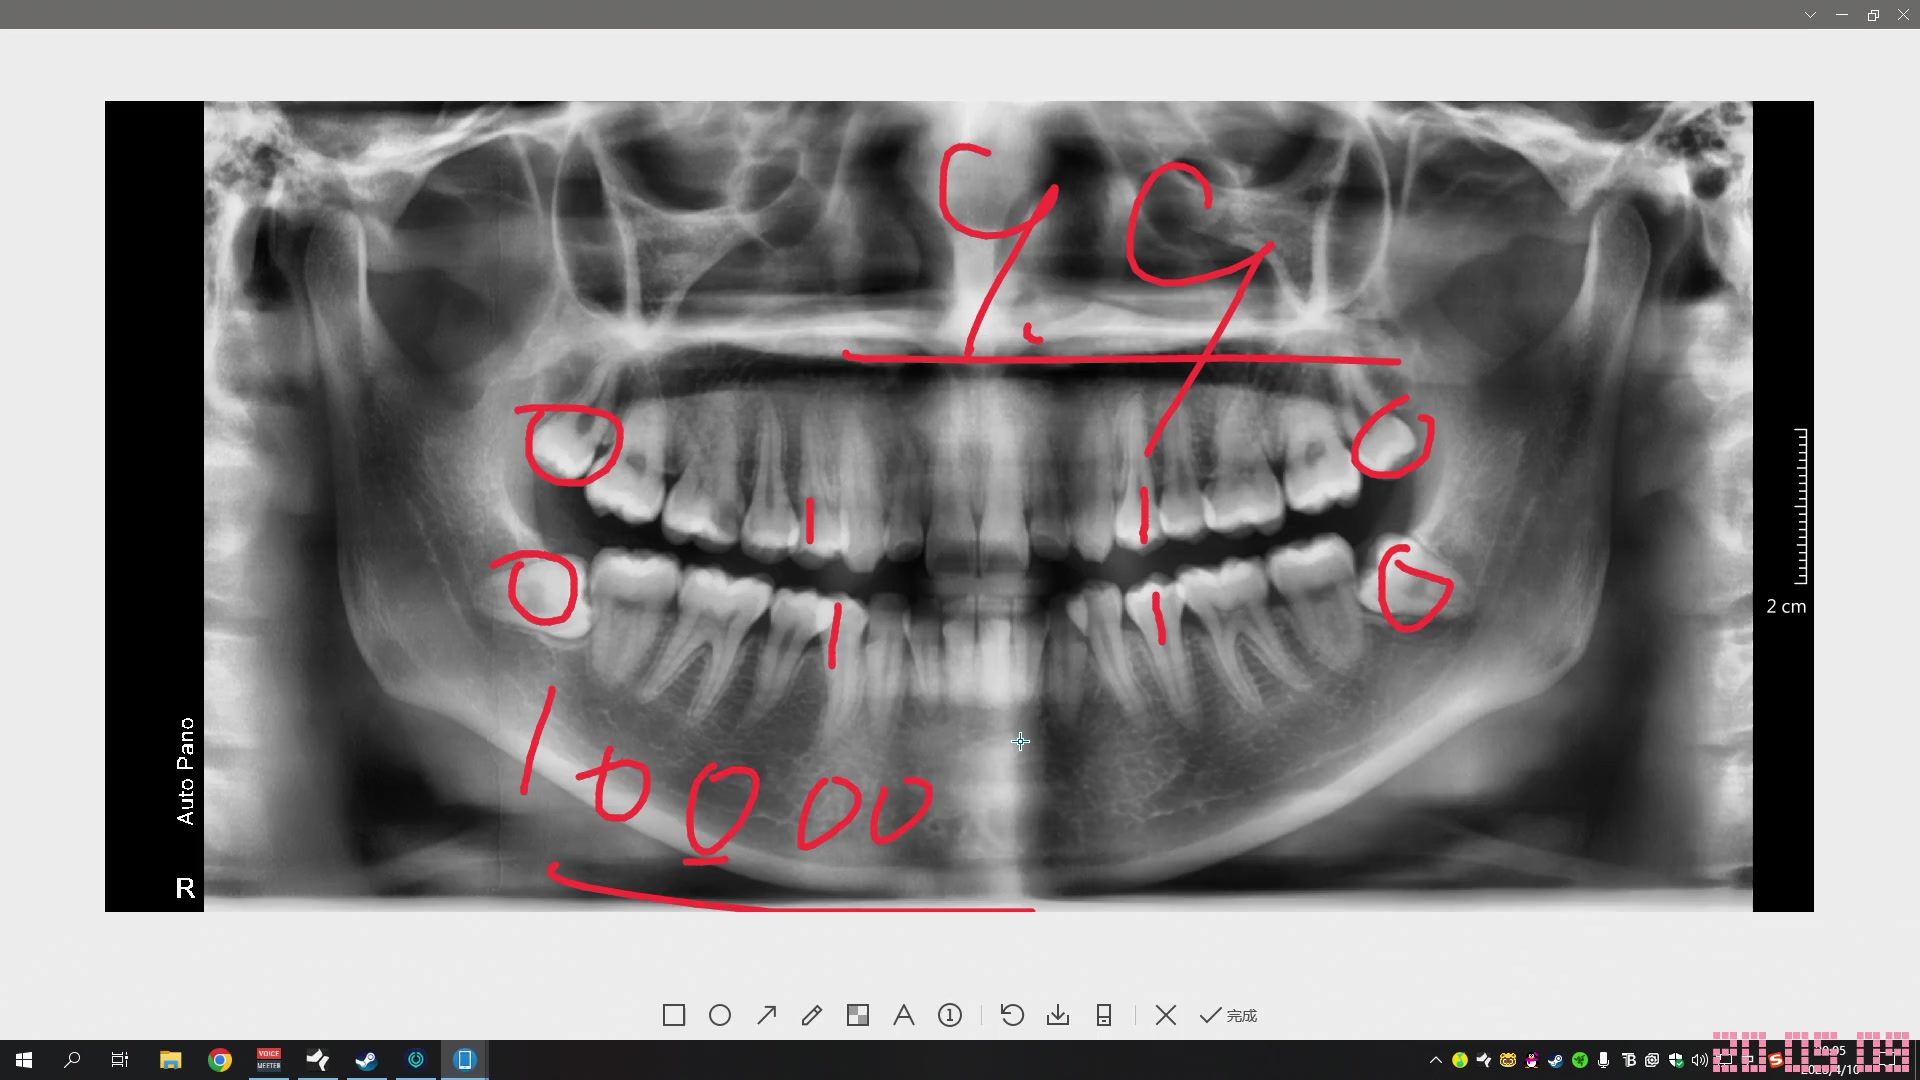Select the numbered step marker tool
Screen dimensions: 1920x1080
[x=950, y=1015]
